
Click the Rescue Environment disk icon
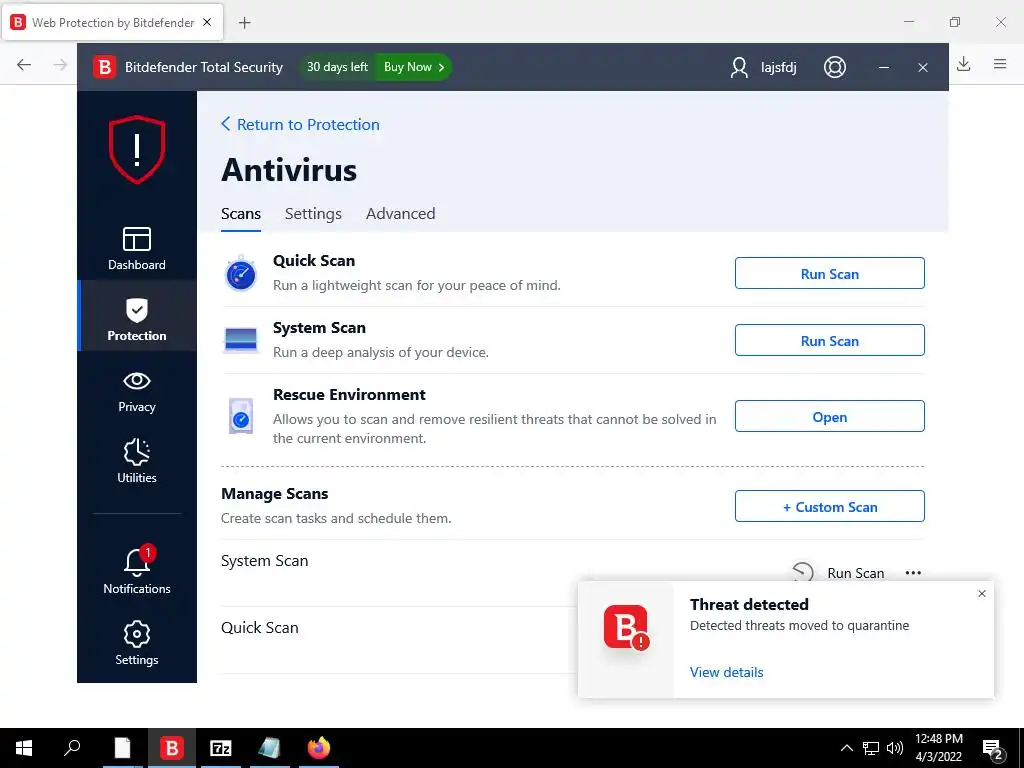(x=241, y=416)
